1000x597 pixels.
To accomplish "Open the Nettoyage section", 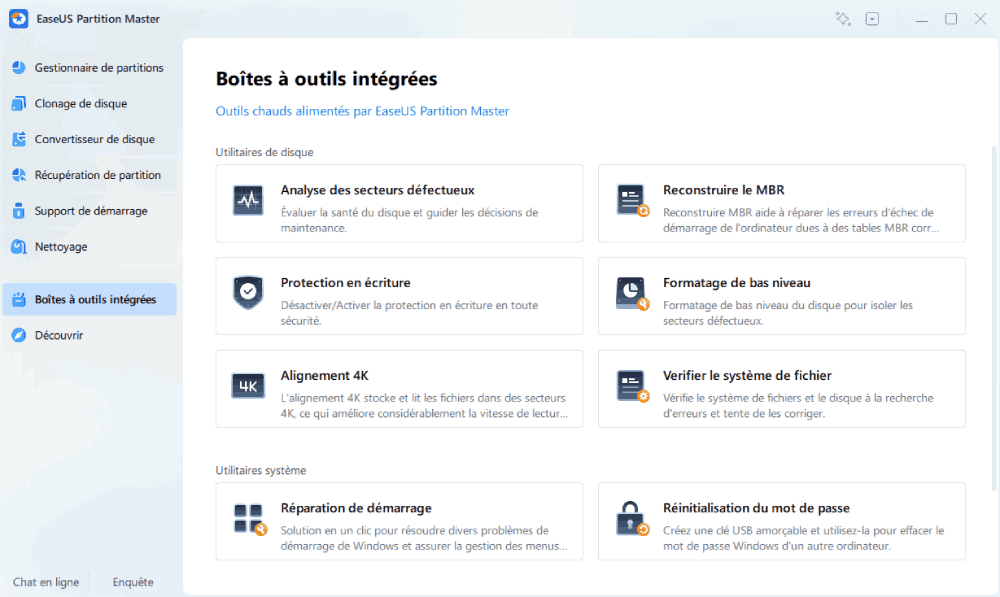I will 89,246.
